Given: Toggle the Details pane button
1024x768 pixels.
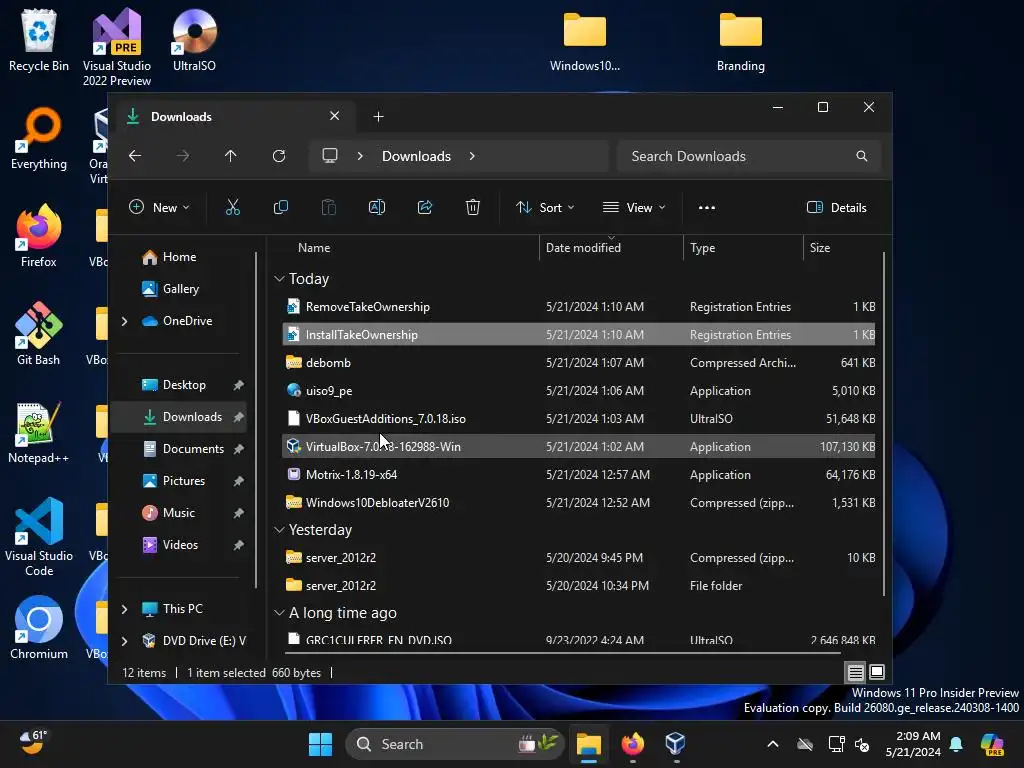Looking at the screenshot, I should click(x=837, y=208).
